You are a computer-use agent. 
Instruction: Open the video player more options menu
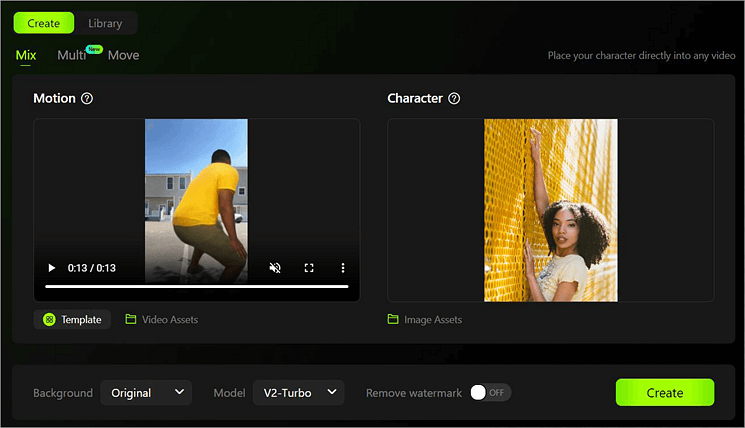coord(343,268)
